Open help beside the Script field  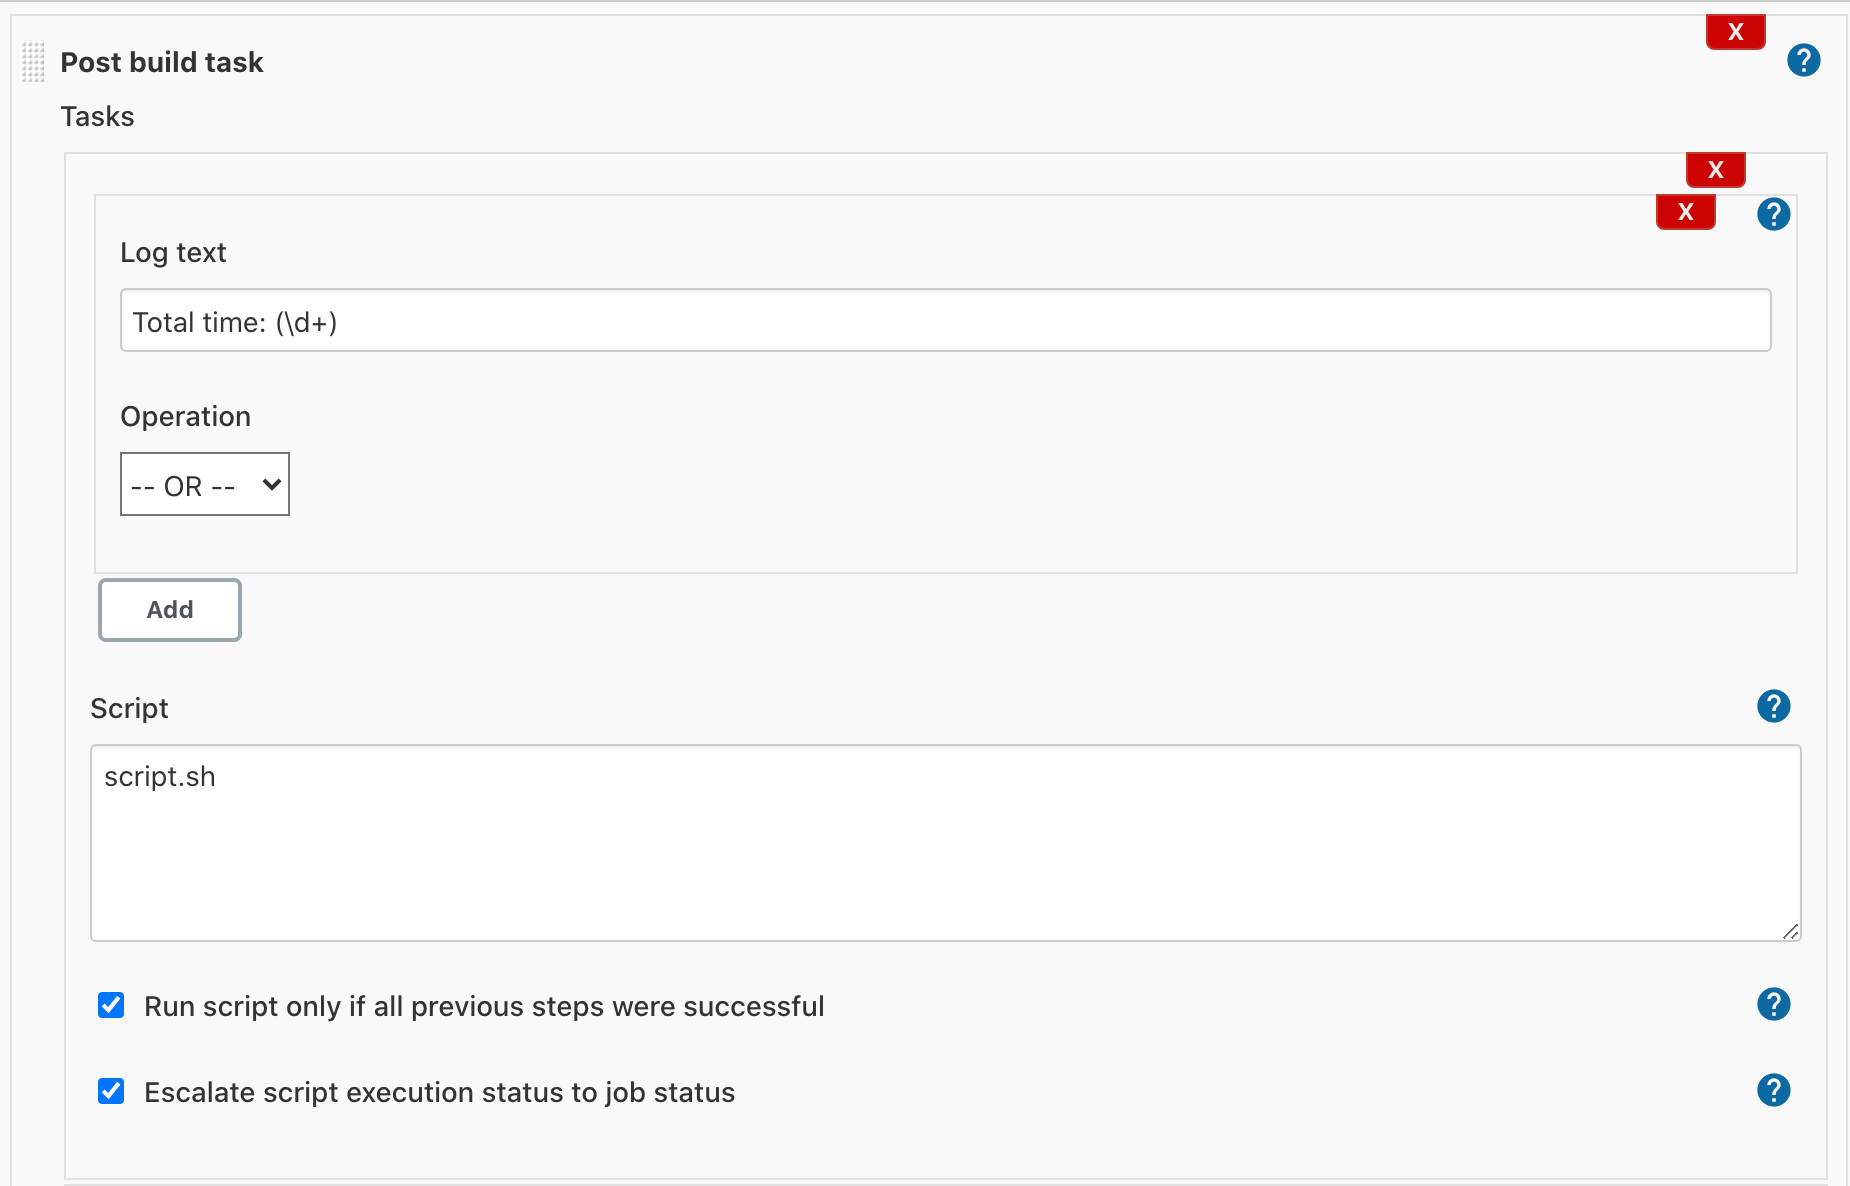(1773, 706)
